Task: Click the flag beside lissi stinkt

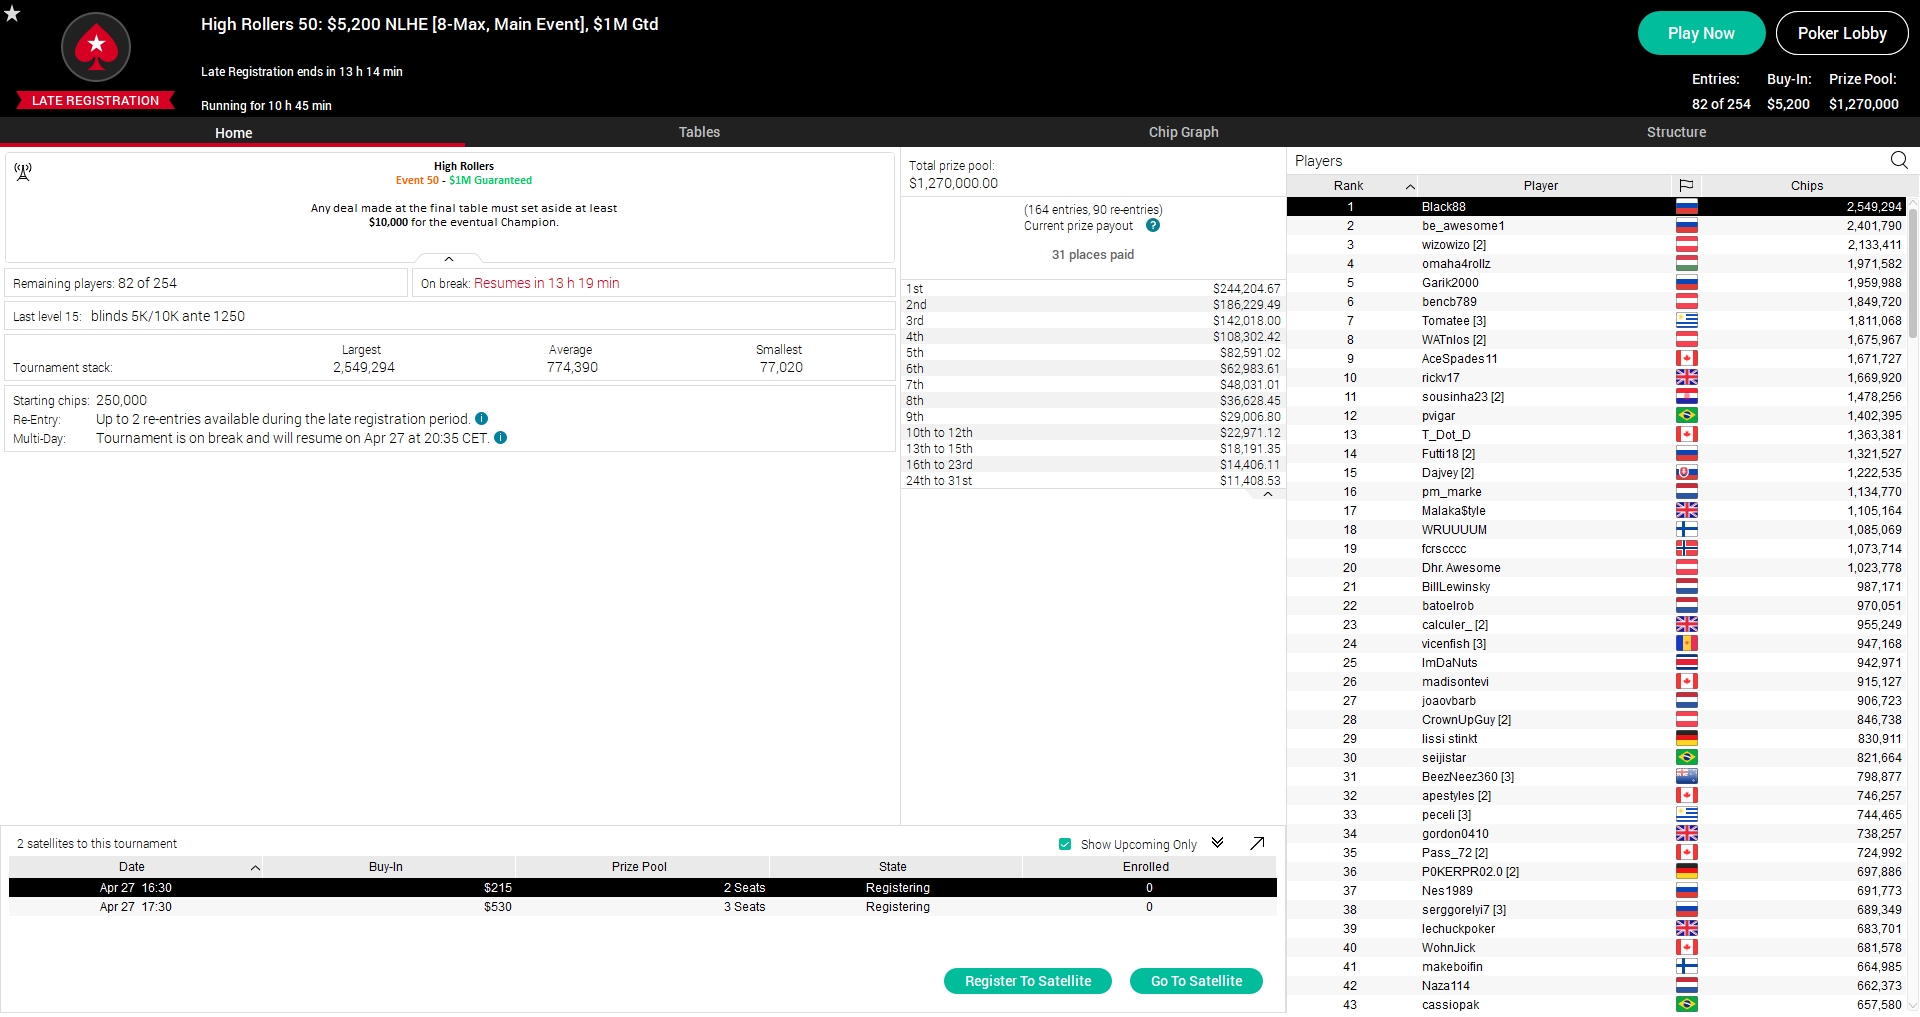Action: point(1687,739)
